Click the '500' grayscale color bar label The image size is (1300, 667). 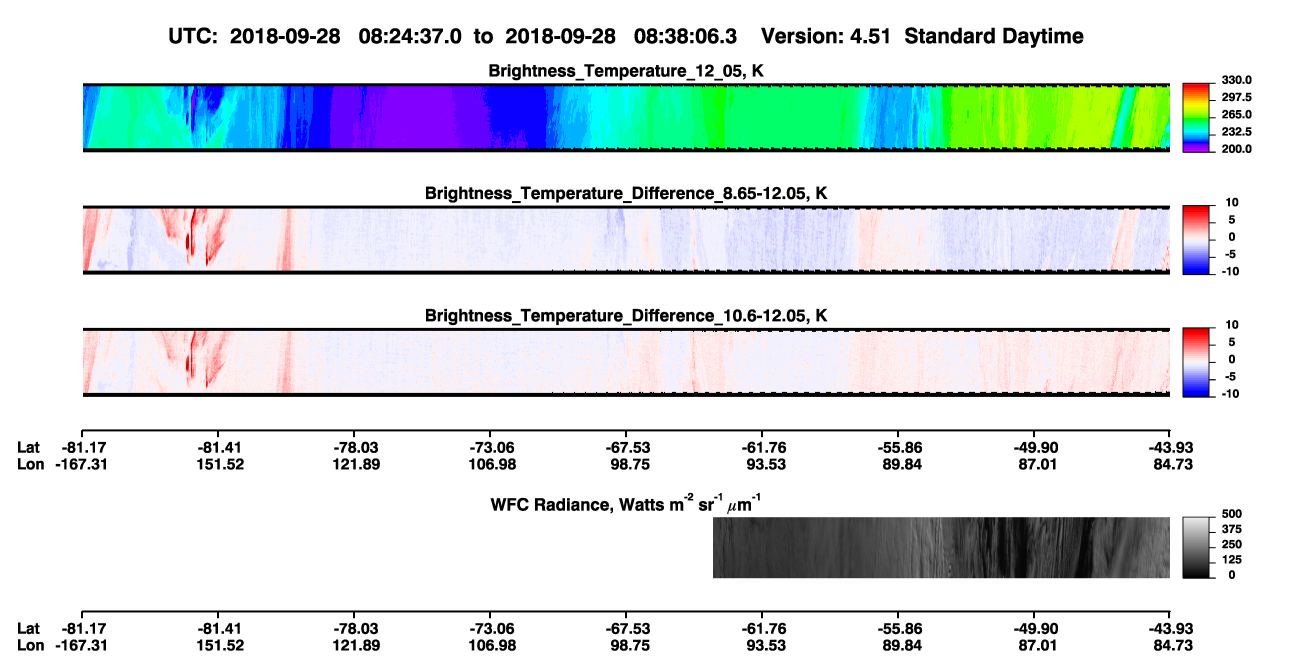pyautogui.click(x=1232, y=514)
